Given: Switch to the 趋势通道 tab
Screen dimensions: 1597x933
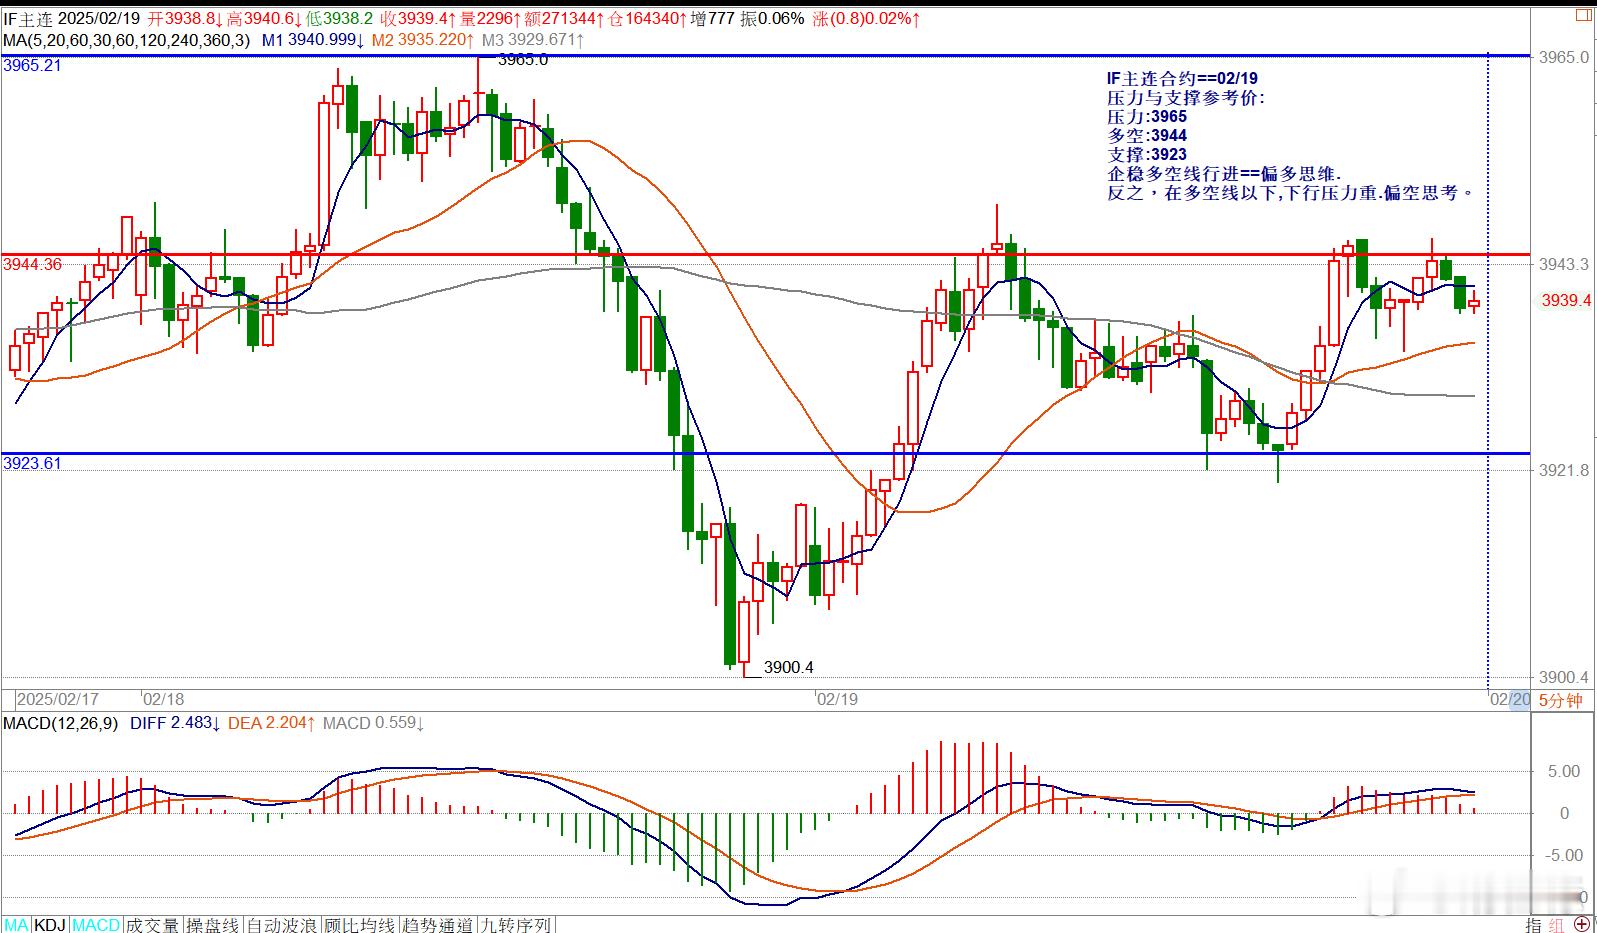Looking at the screenshot, I should pyautogui.click(x=438, y=925).
